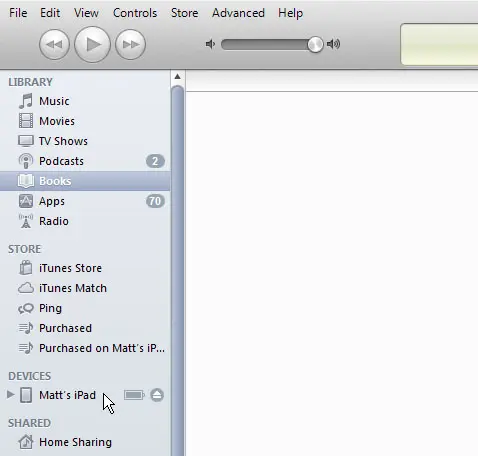
Task: Click the max volume speaker icon
Action: pos(333,44)
